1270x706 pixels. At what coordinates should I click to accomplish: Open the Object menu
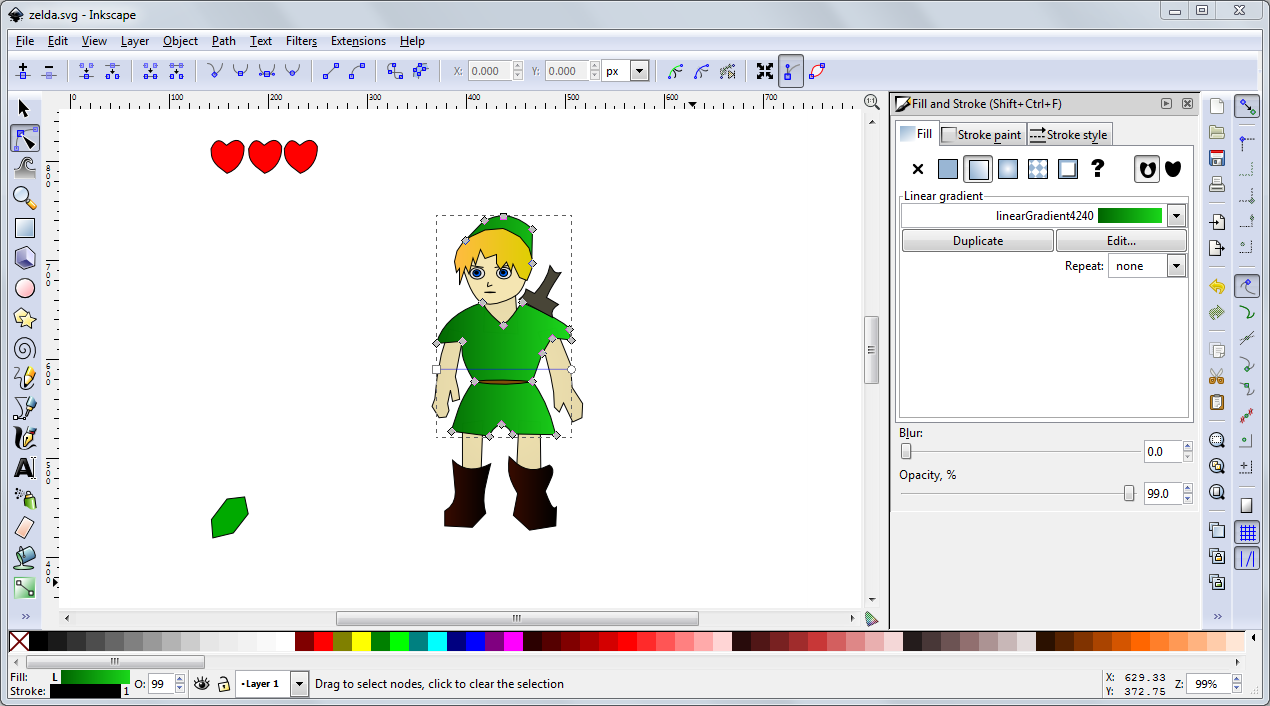pyautogui.click(x=180, y=41)
